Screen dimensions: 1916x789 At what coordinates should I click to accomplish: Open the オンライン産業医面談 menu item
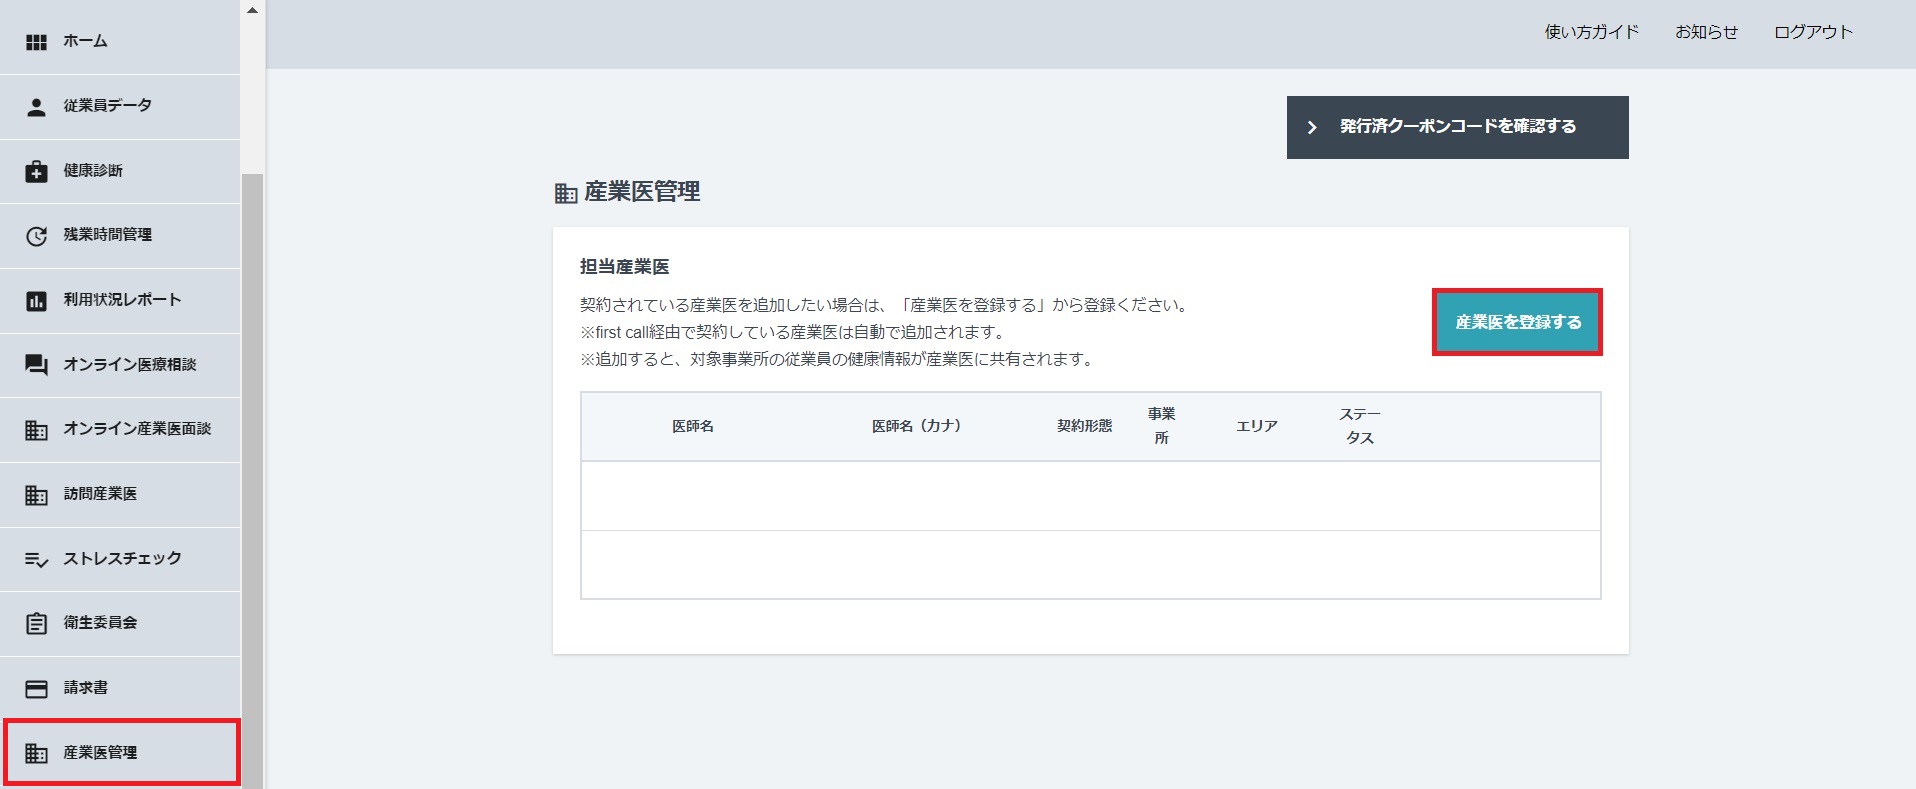tap(136, 429)
